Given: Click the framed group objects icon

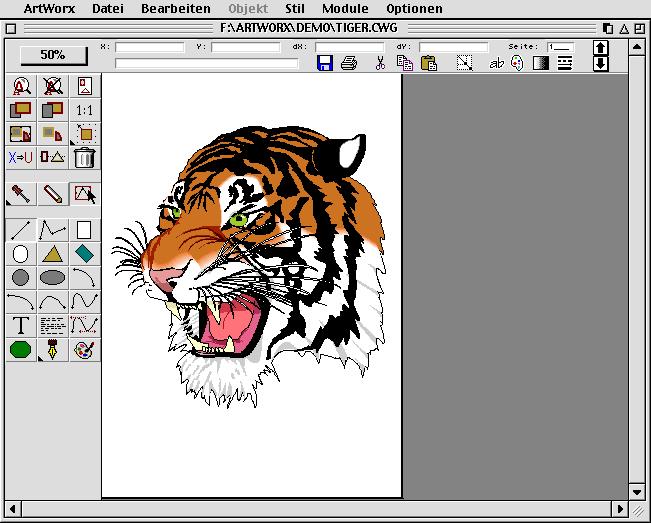Looking at the screenshot, I should tap(21, 134).
